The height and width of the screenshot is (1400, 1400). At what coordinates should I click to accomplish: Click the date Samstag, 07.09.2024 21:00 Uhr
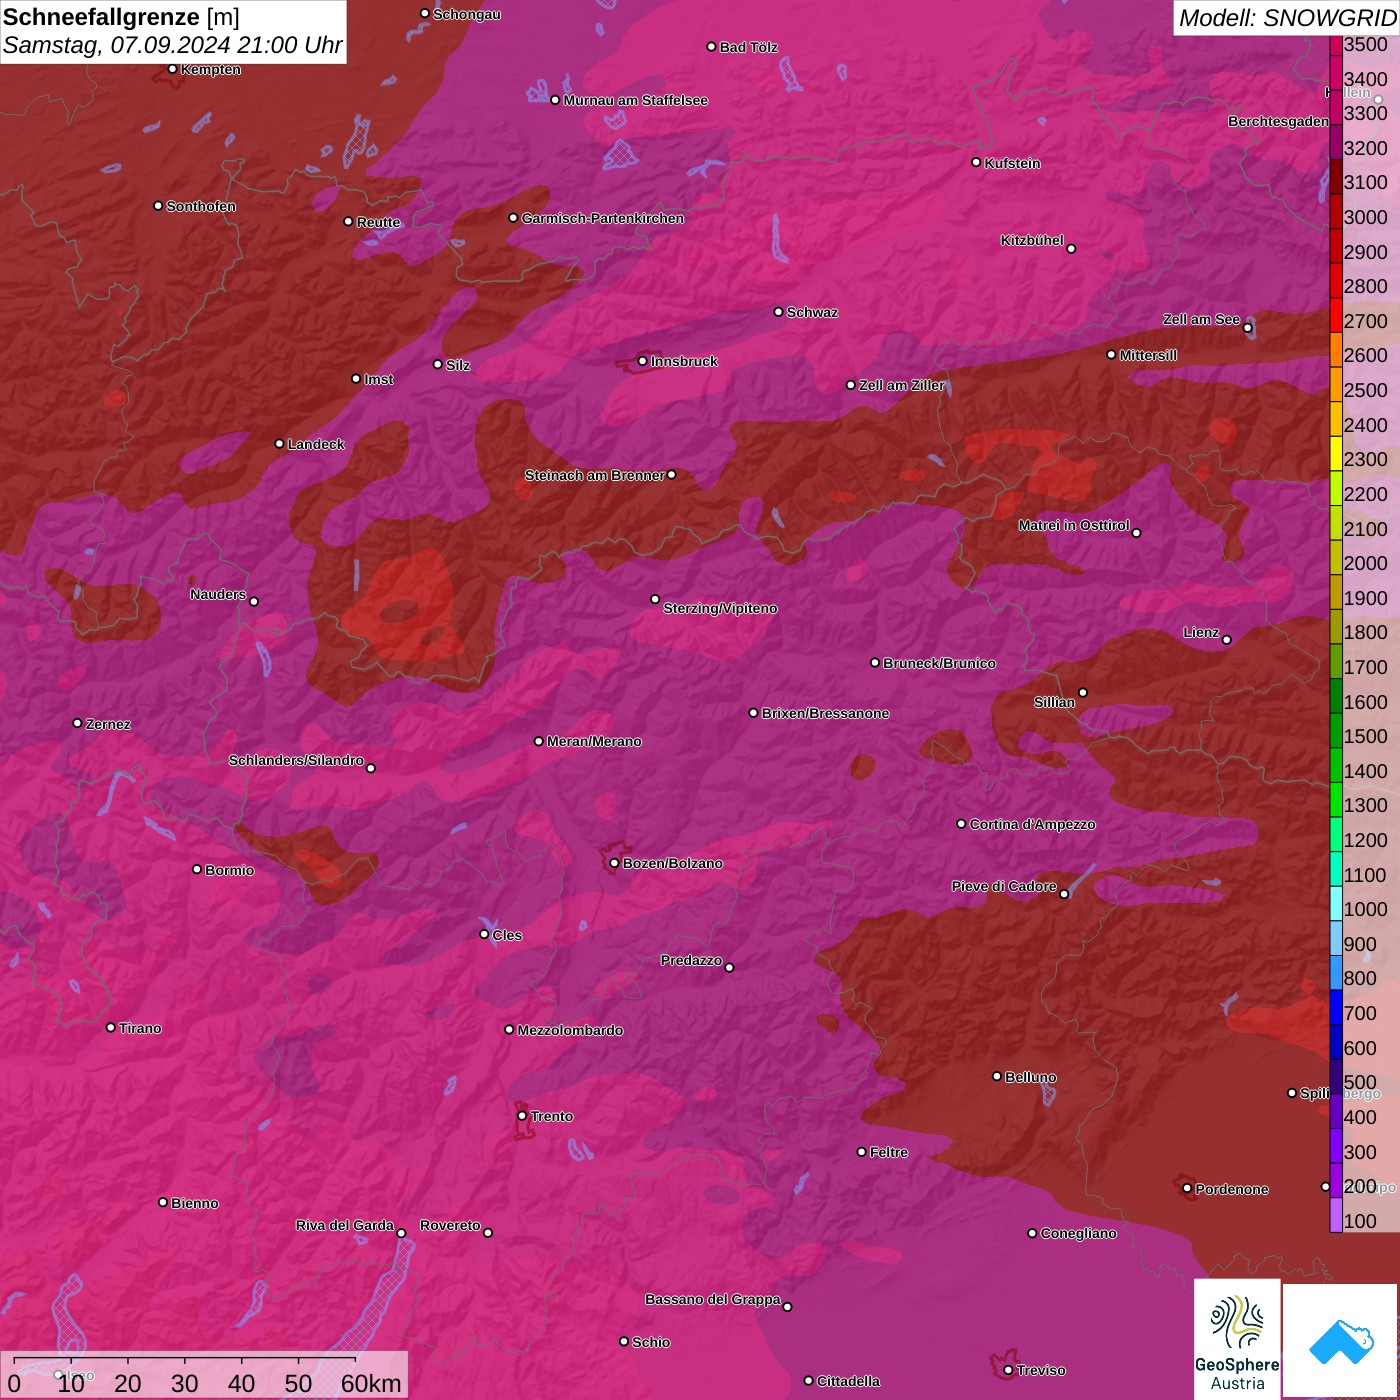173,45
